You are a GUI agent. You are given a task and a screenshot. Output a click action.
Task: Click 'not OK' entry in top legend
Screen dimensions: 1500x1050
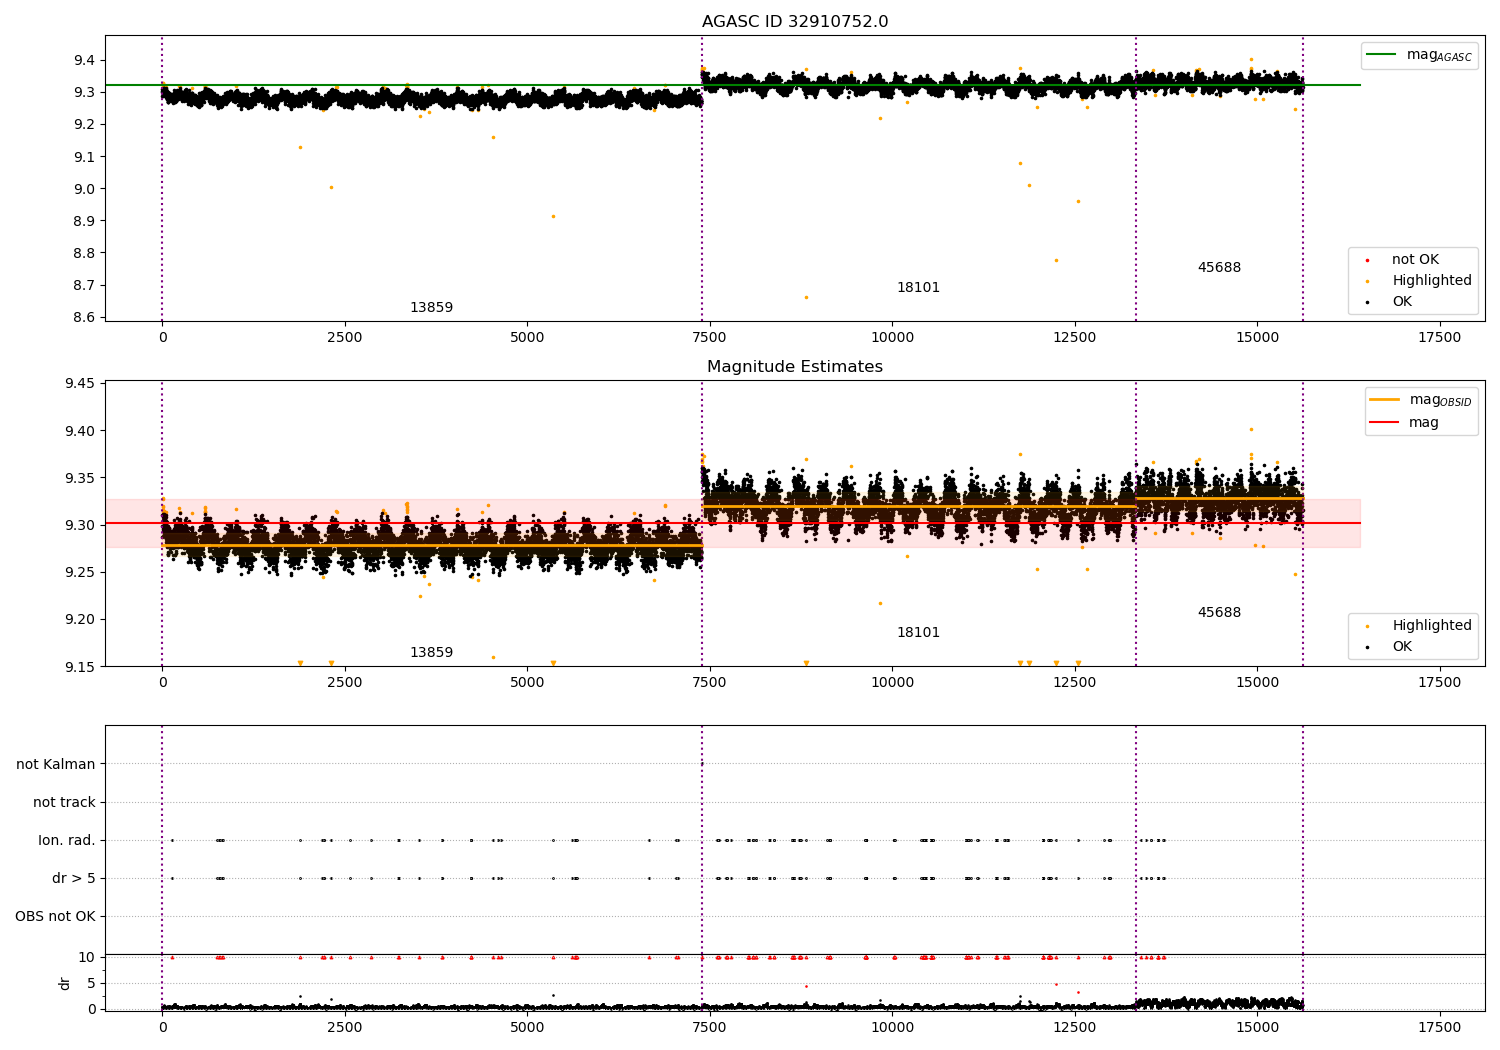(1415, 260)
